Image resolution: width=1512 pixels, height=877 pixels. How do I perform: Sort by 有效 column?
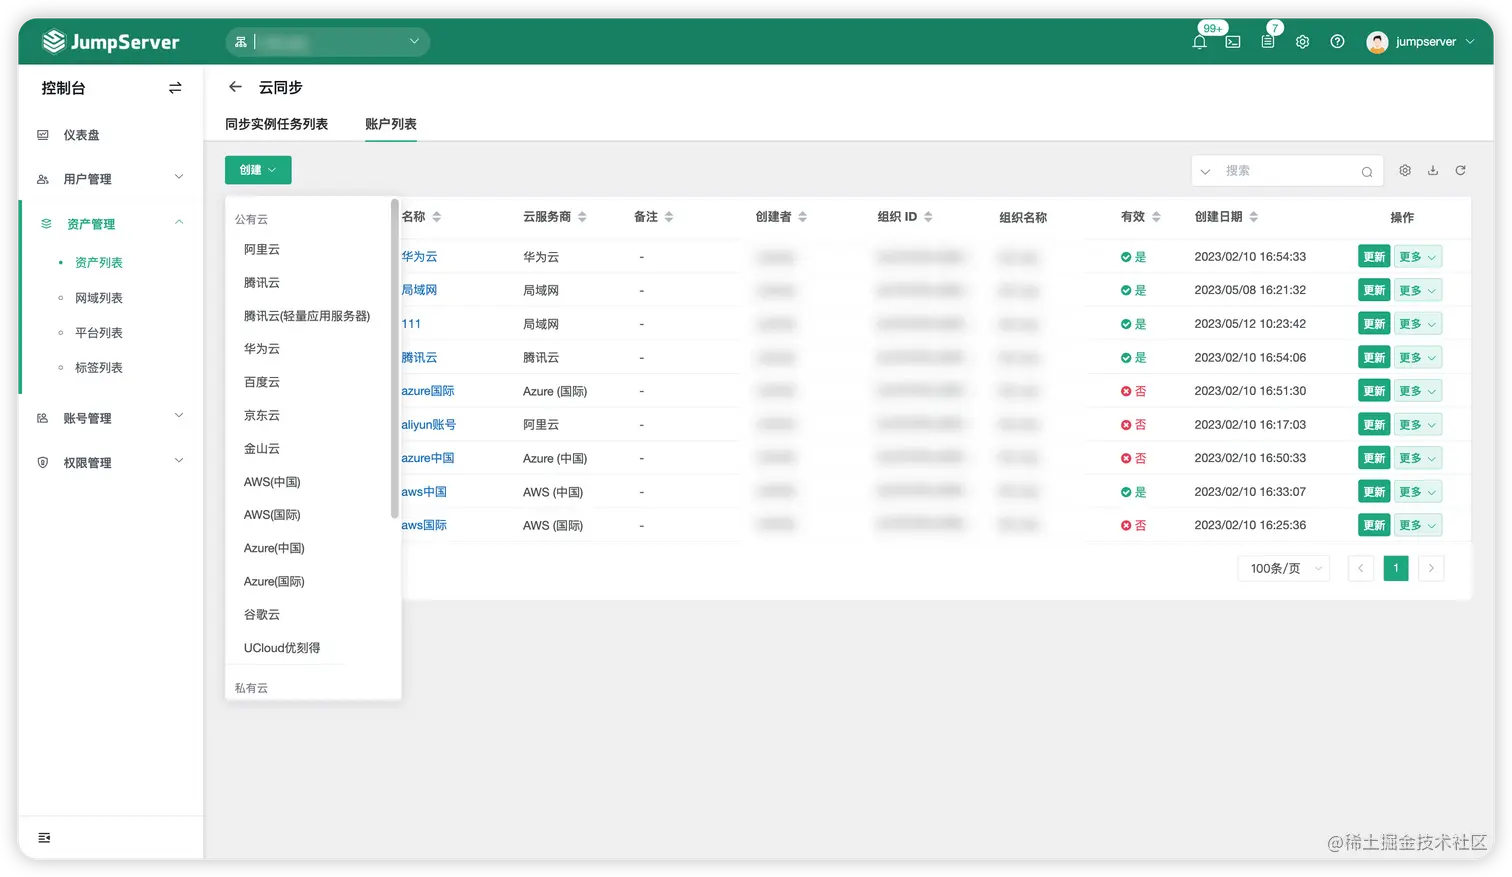click(1156, 217)
